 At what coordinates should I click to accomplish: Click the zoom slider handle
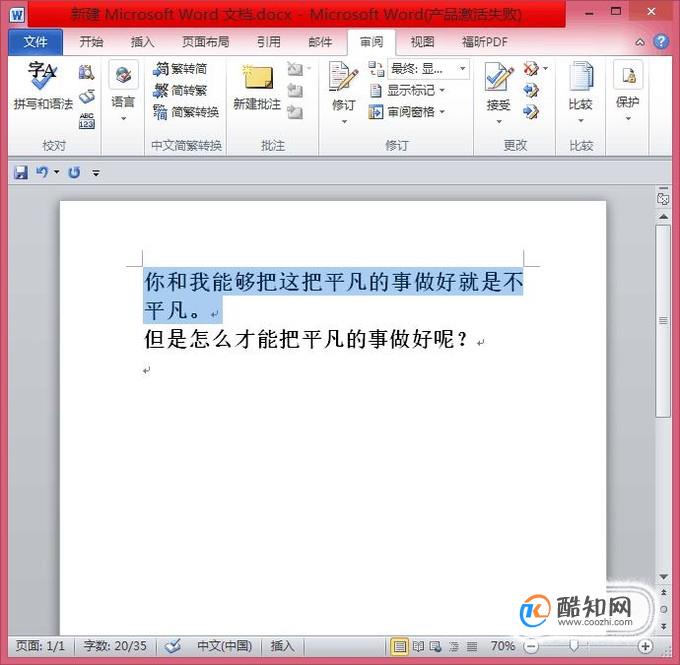(x=574, y=646)
